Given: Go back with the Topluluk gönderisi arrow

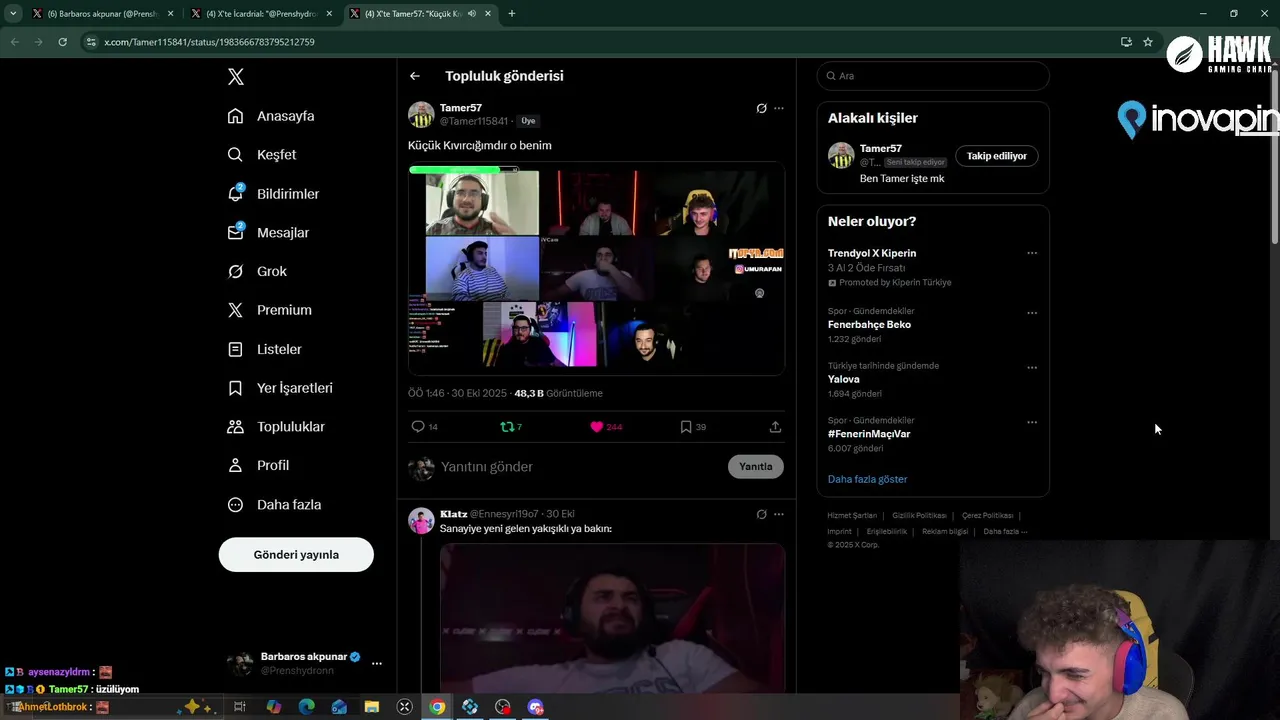Looking at the screenshot, I should pos(415,76).
